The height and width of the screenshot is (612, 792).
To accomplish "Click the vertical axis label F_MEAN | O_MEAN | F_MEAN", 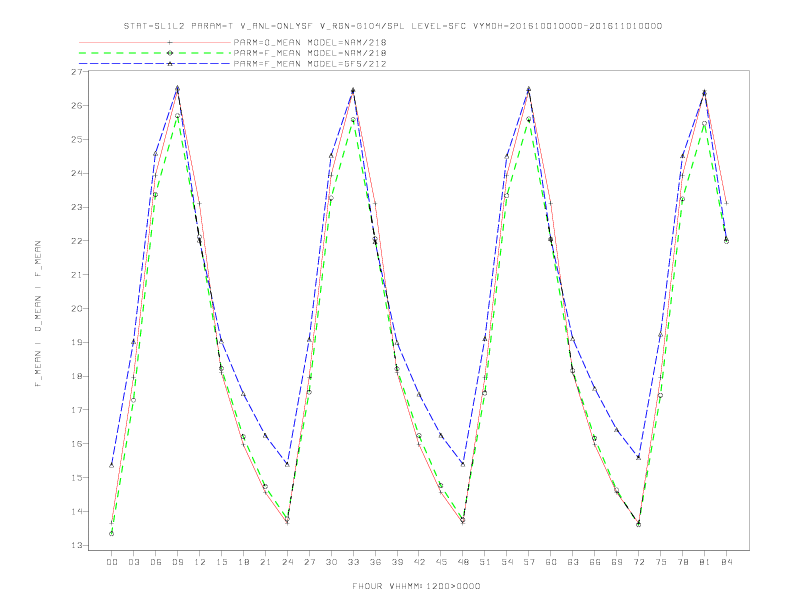I will (38, 314).
